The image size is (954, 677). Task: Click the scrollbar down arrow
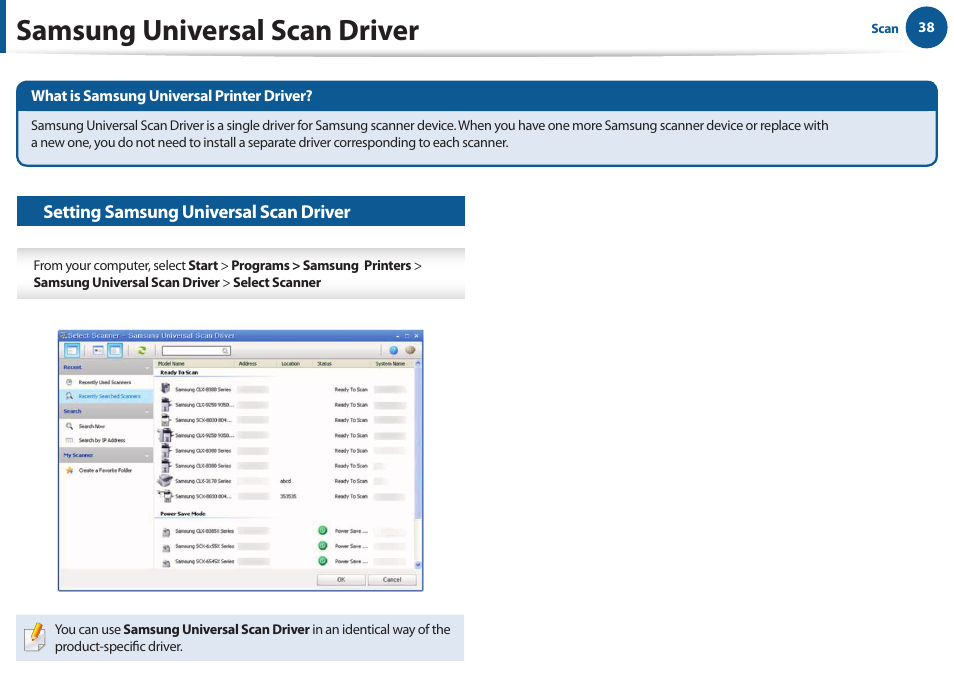point(418,565)
